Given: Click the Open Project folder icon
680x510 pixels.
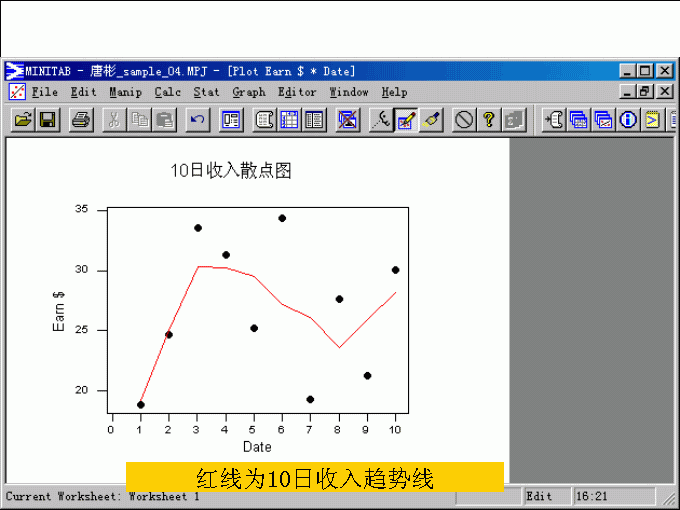Looking at the screenshot, I should point(22,120).
